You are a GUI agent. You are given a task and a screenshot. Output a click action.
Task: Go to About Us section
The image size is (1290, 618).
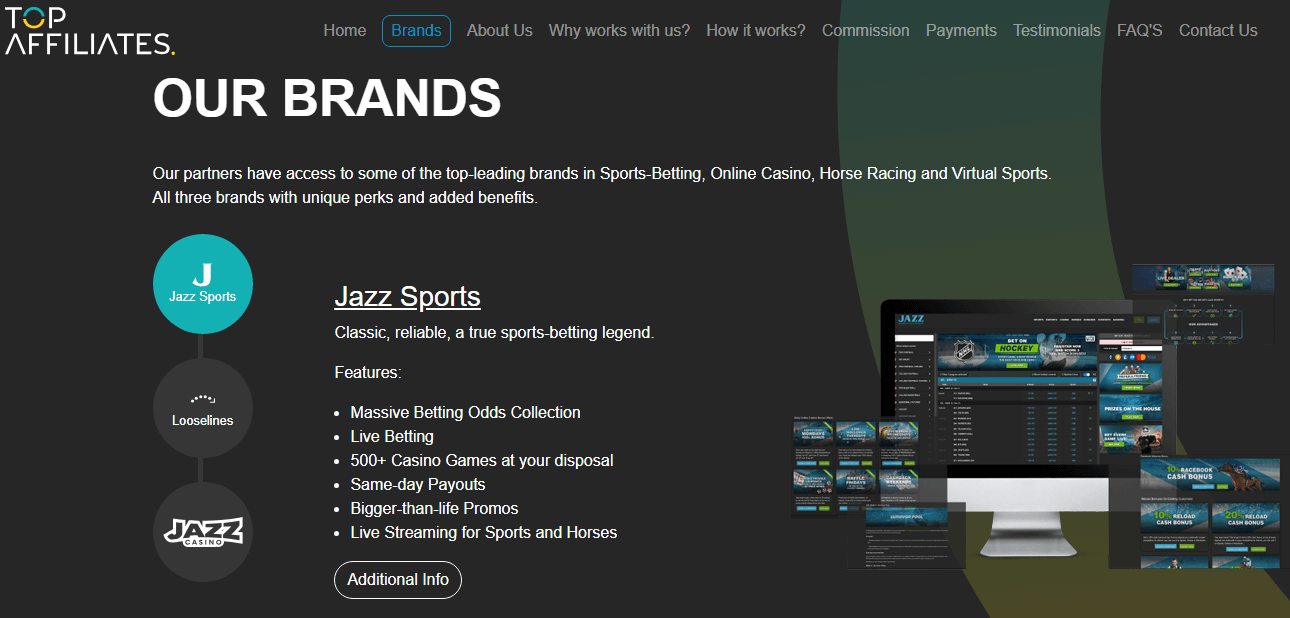[500, 31]
